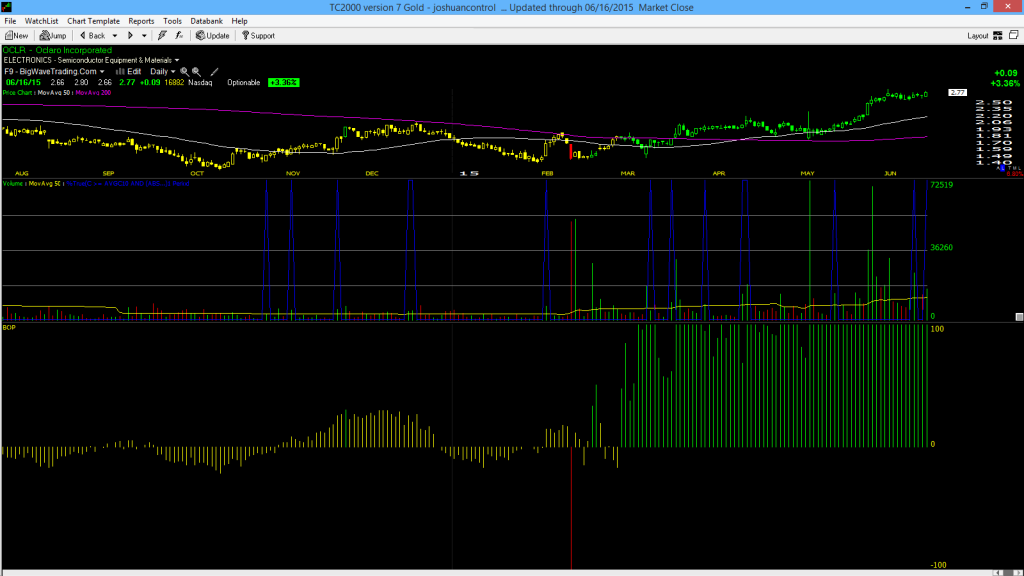The width and height of the screenshot is (1024, 576).
Task: Click the BOP indicator label
Action: tap(9, 327)
